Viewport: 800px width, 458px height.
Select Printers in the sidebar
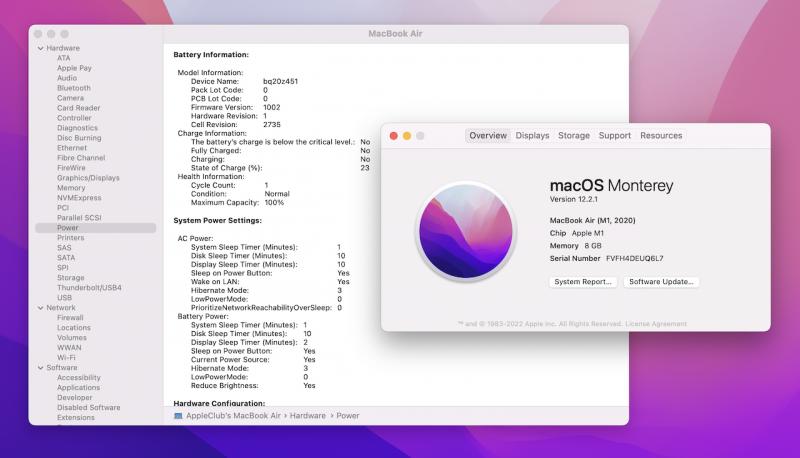[70, 238]
